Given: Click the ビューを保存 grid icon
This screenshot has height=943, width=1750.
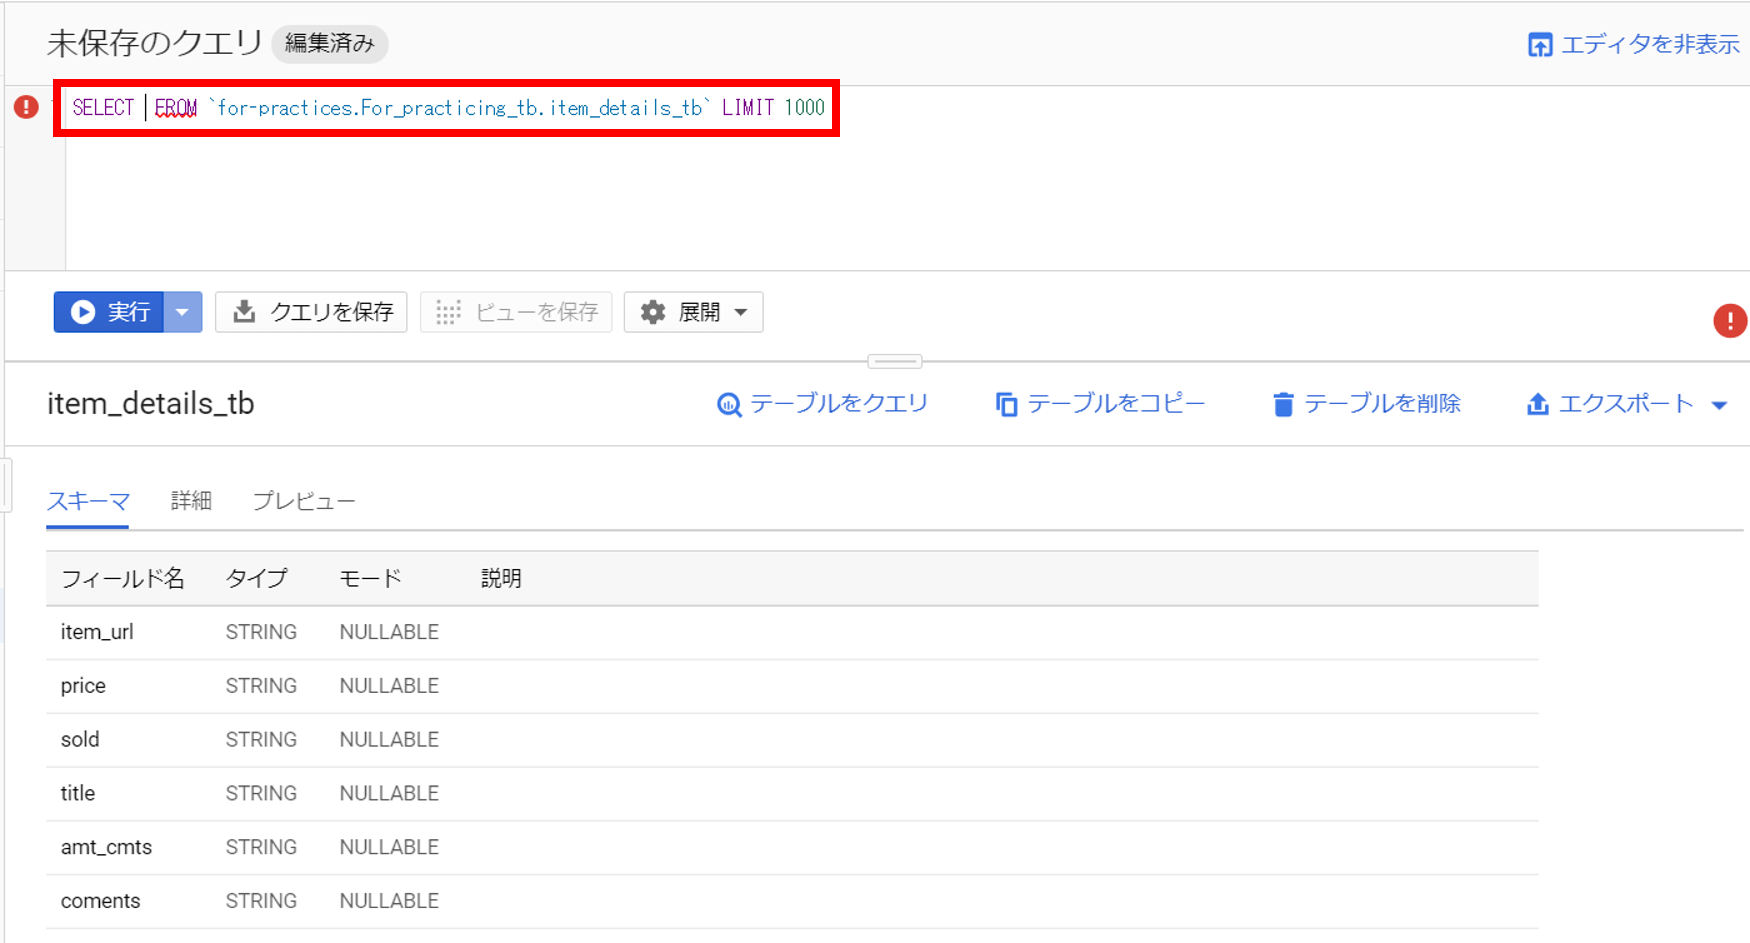Looking at the screenshot, I should (447, 312).
